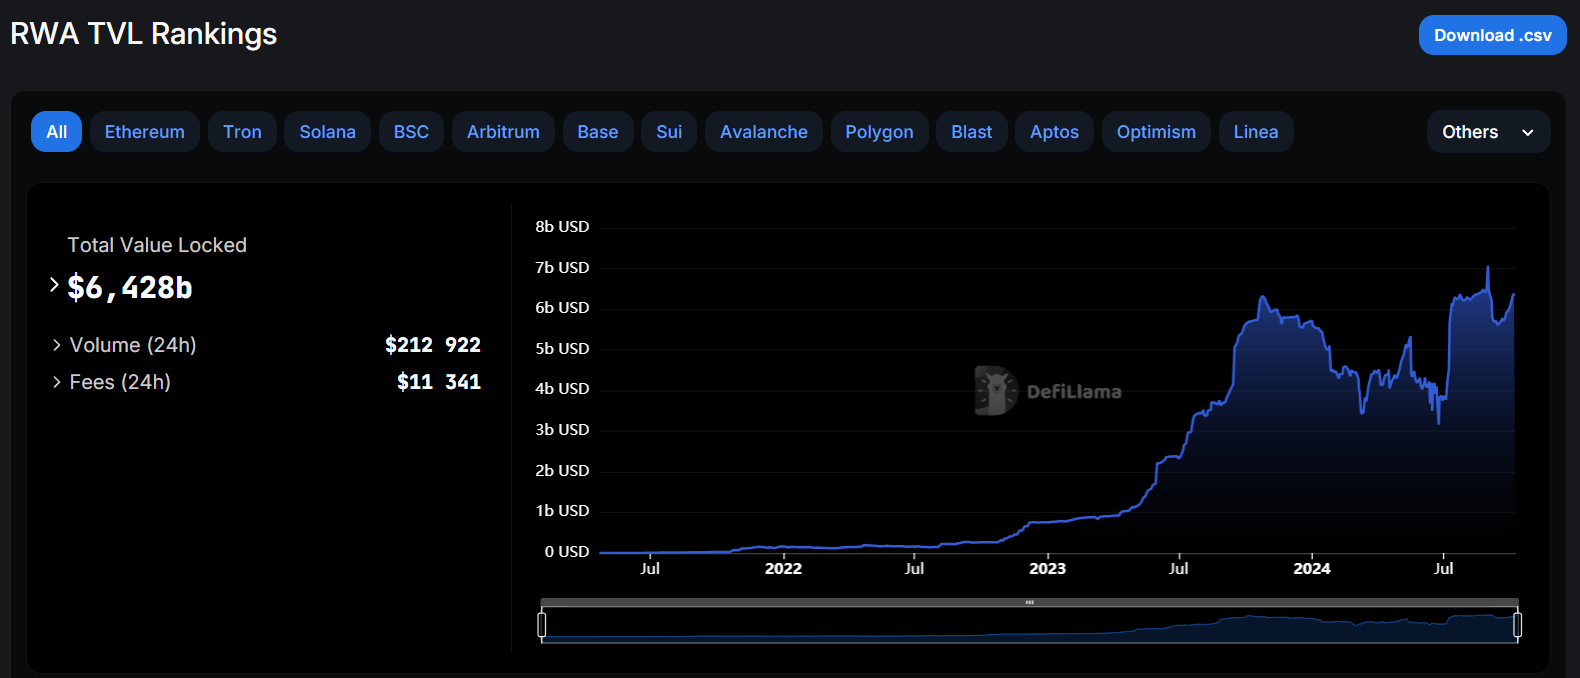Choose the Base chain filter

[x=597, y=132]
